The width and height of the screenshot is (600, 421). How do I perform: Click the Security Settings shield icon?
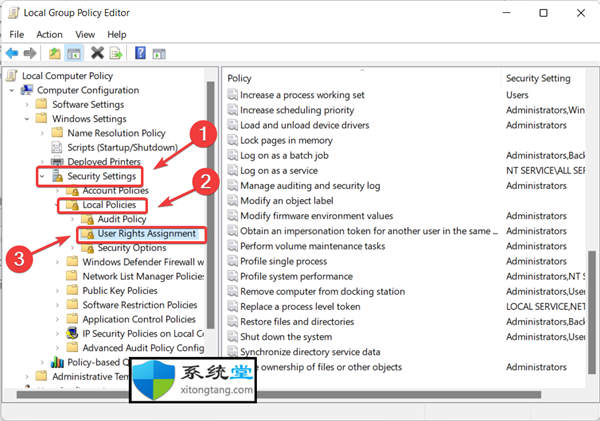pos(58,176)
